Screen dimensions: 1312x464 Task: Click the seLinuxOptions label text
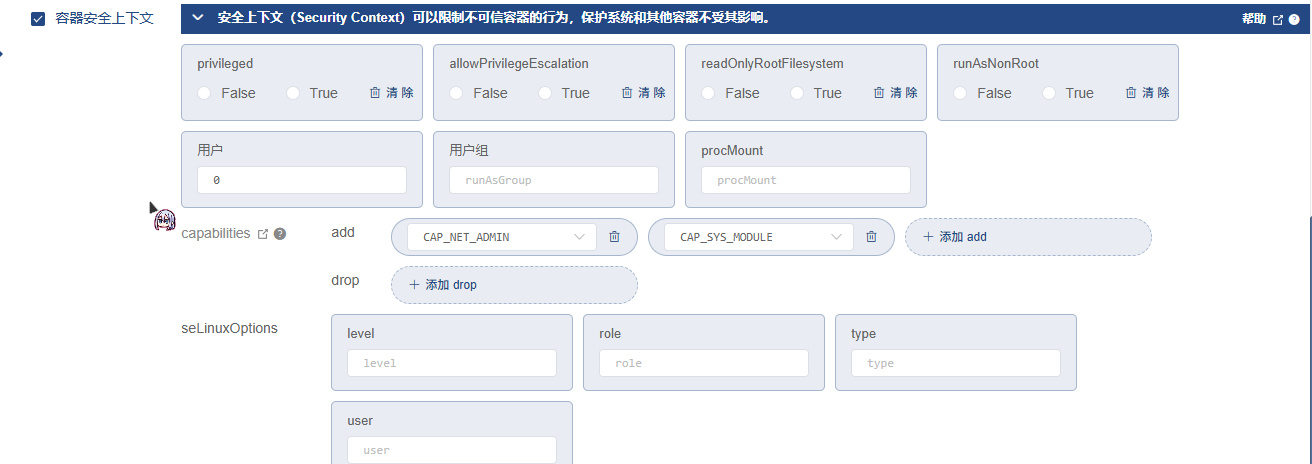(230, 328)
